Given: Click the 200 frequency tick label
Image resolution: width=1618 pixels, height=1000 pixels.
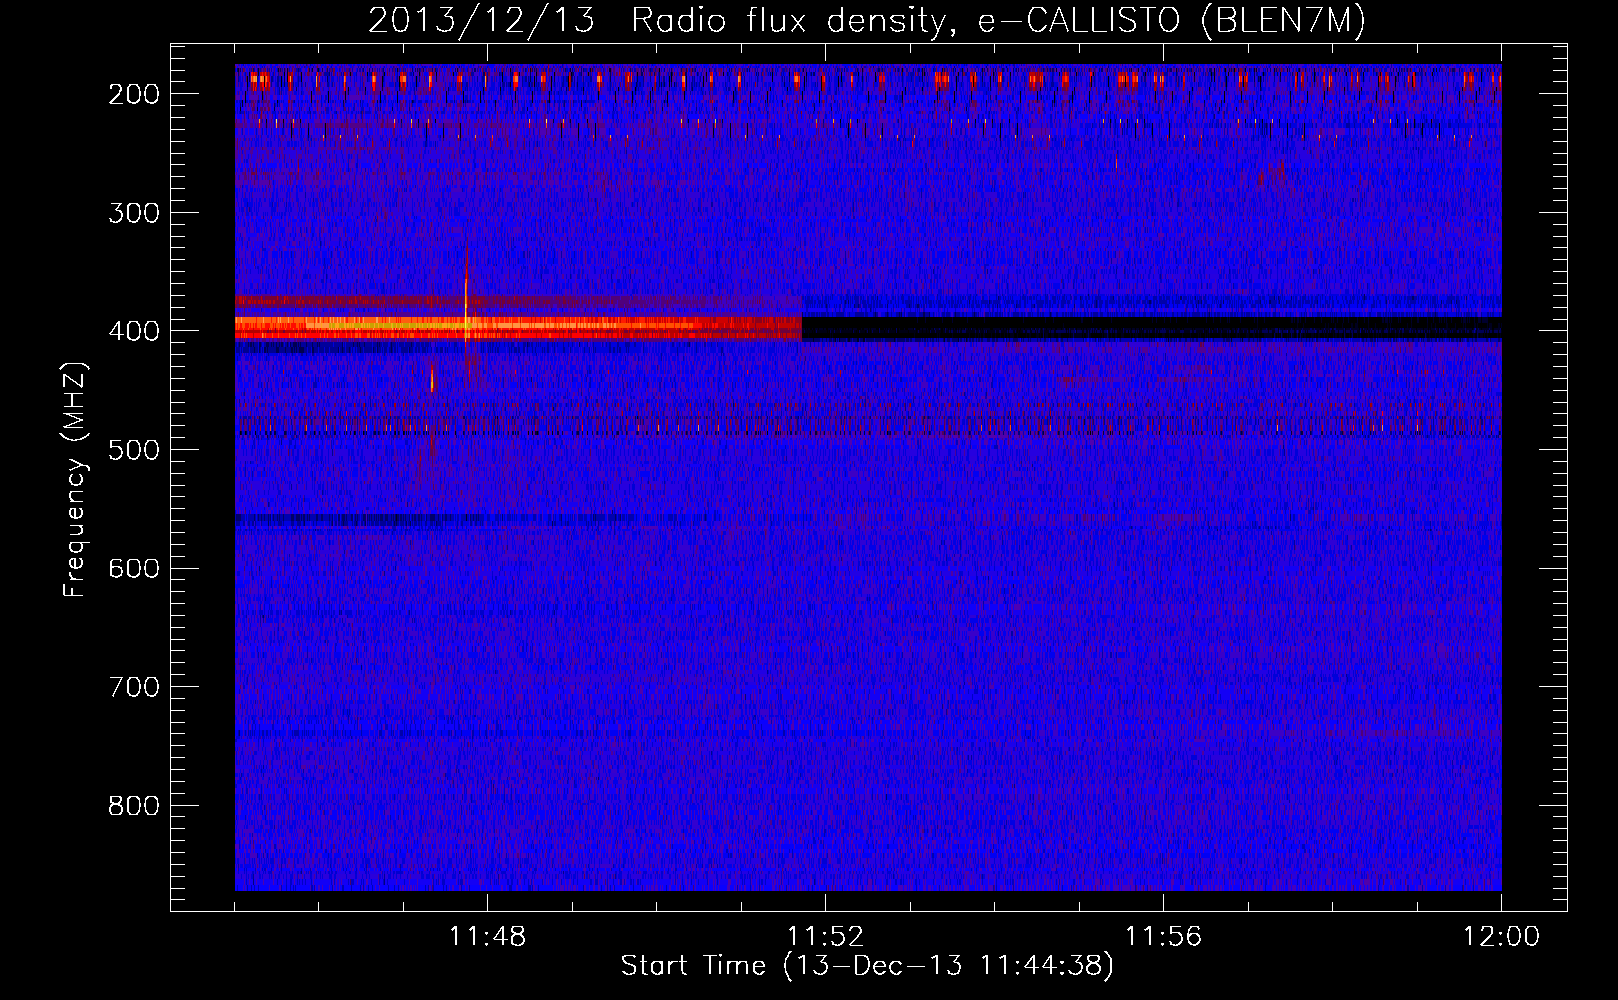Looking at the screenshot, I should pos(133,94).
